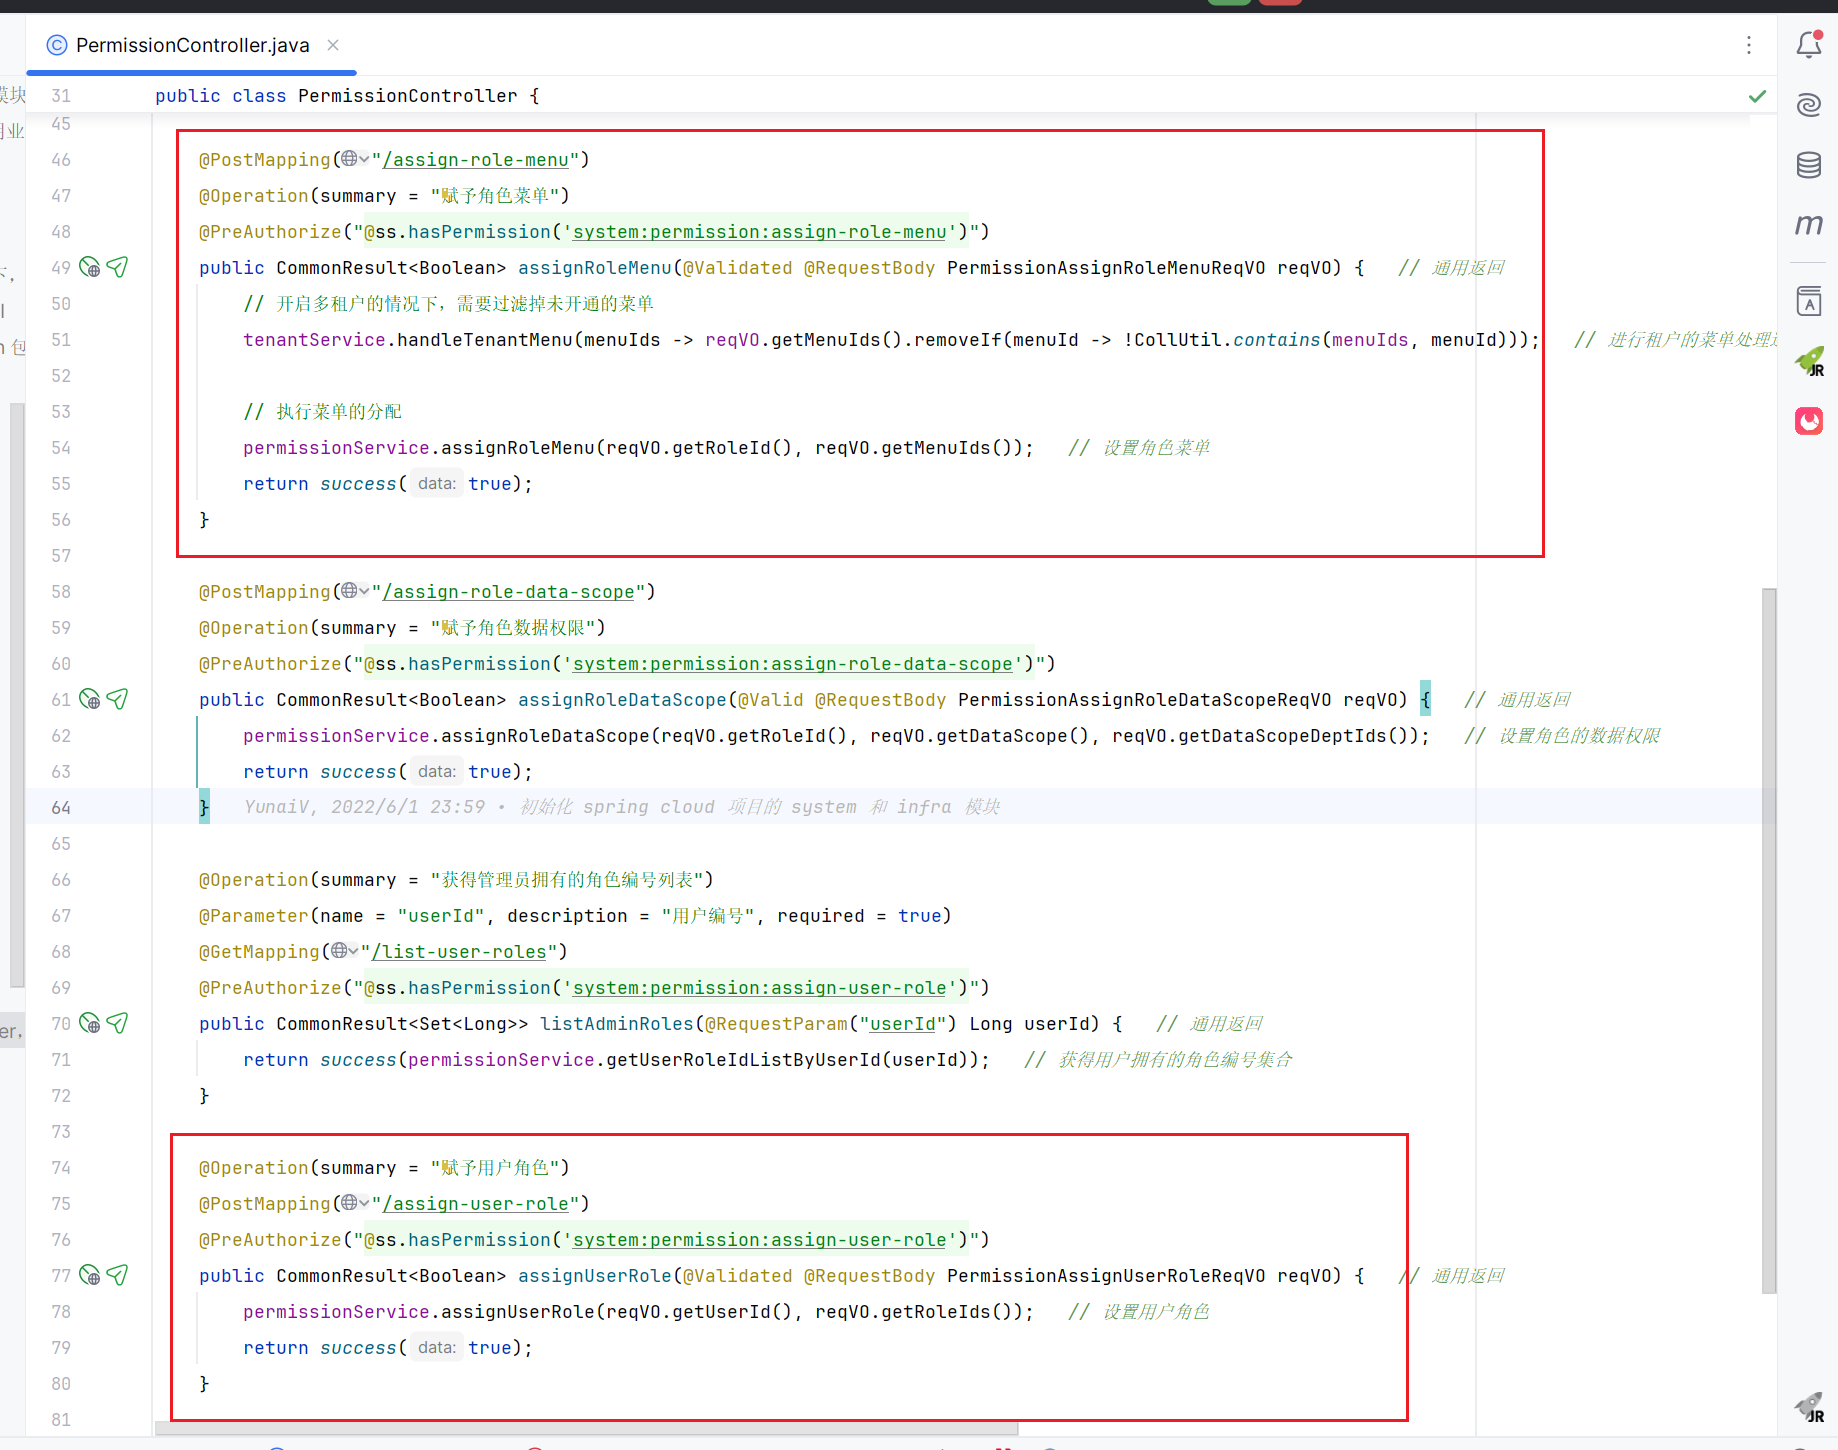Click the bean gutter icon on line 61
Screen dimensions: 1838x1450
90,699
